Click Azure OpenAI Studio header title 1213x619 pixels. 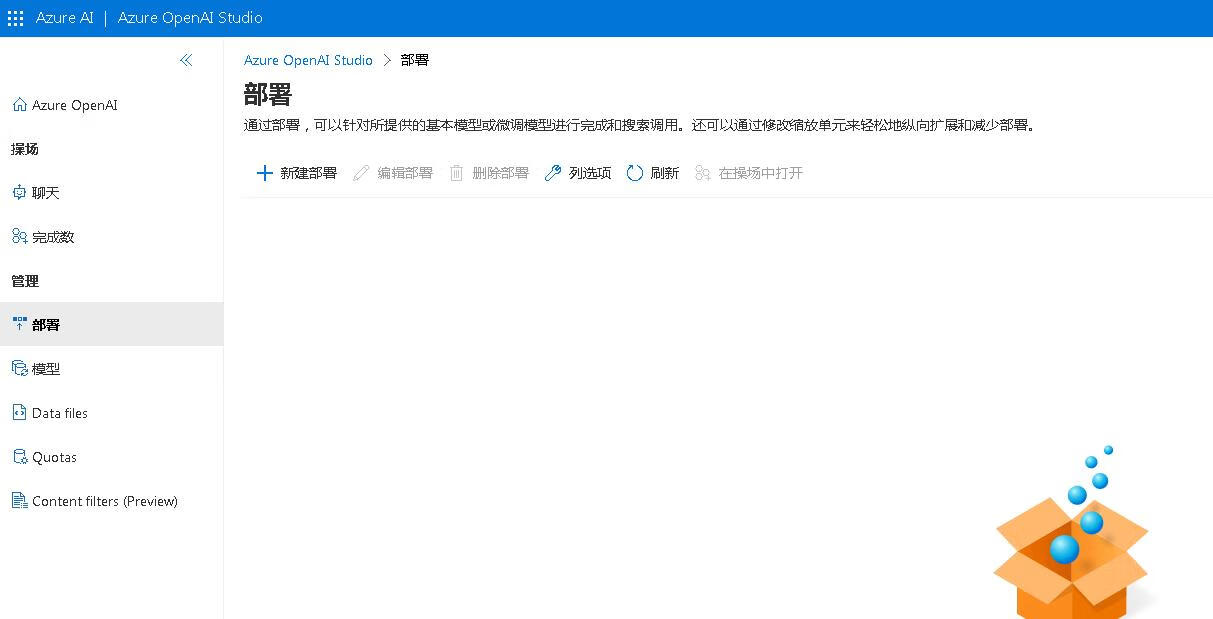190,18
